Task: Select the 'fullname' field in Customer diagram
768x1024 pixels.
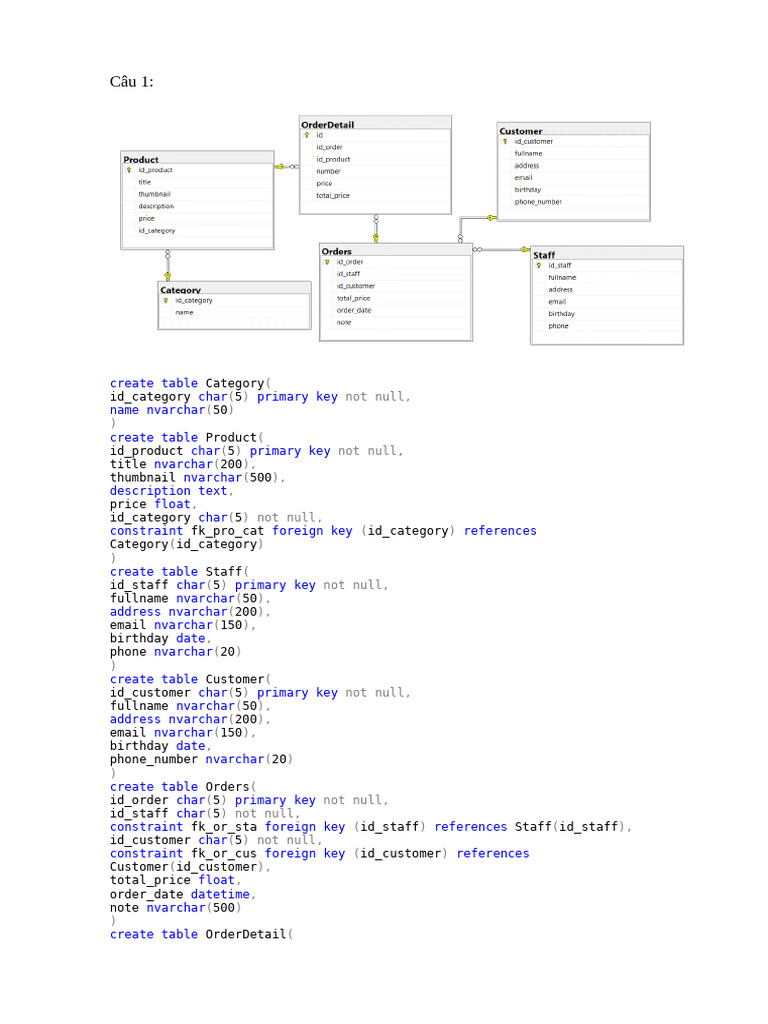Action: [528, 153]
